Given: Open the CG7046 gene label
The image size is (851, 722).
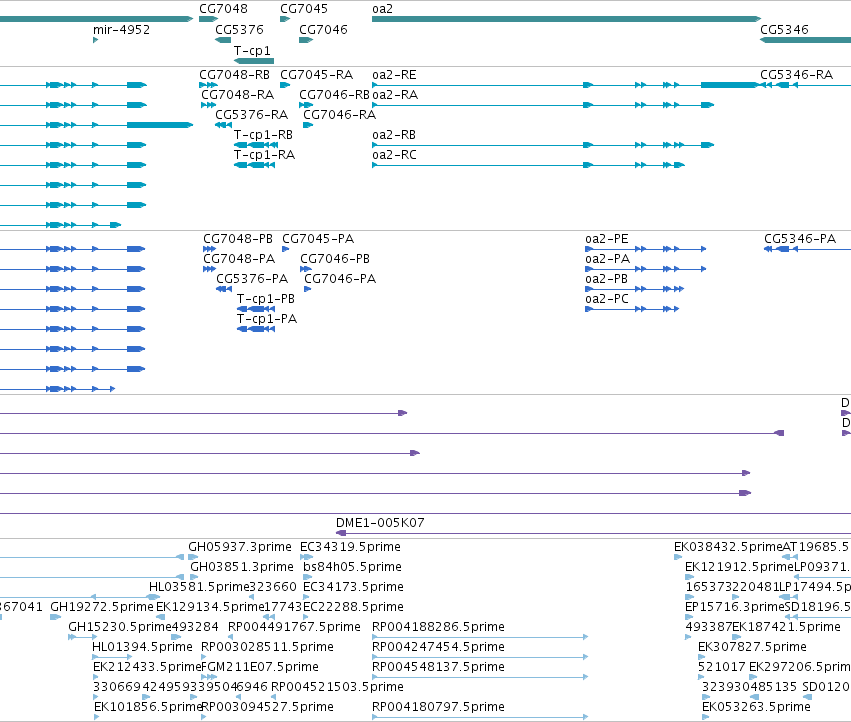Looking at the screenshot, I should (x=323, y=29).
